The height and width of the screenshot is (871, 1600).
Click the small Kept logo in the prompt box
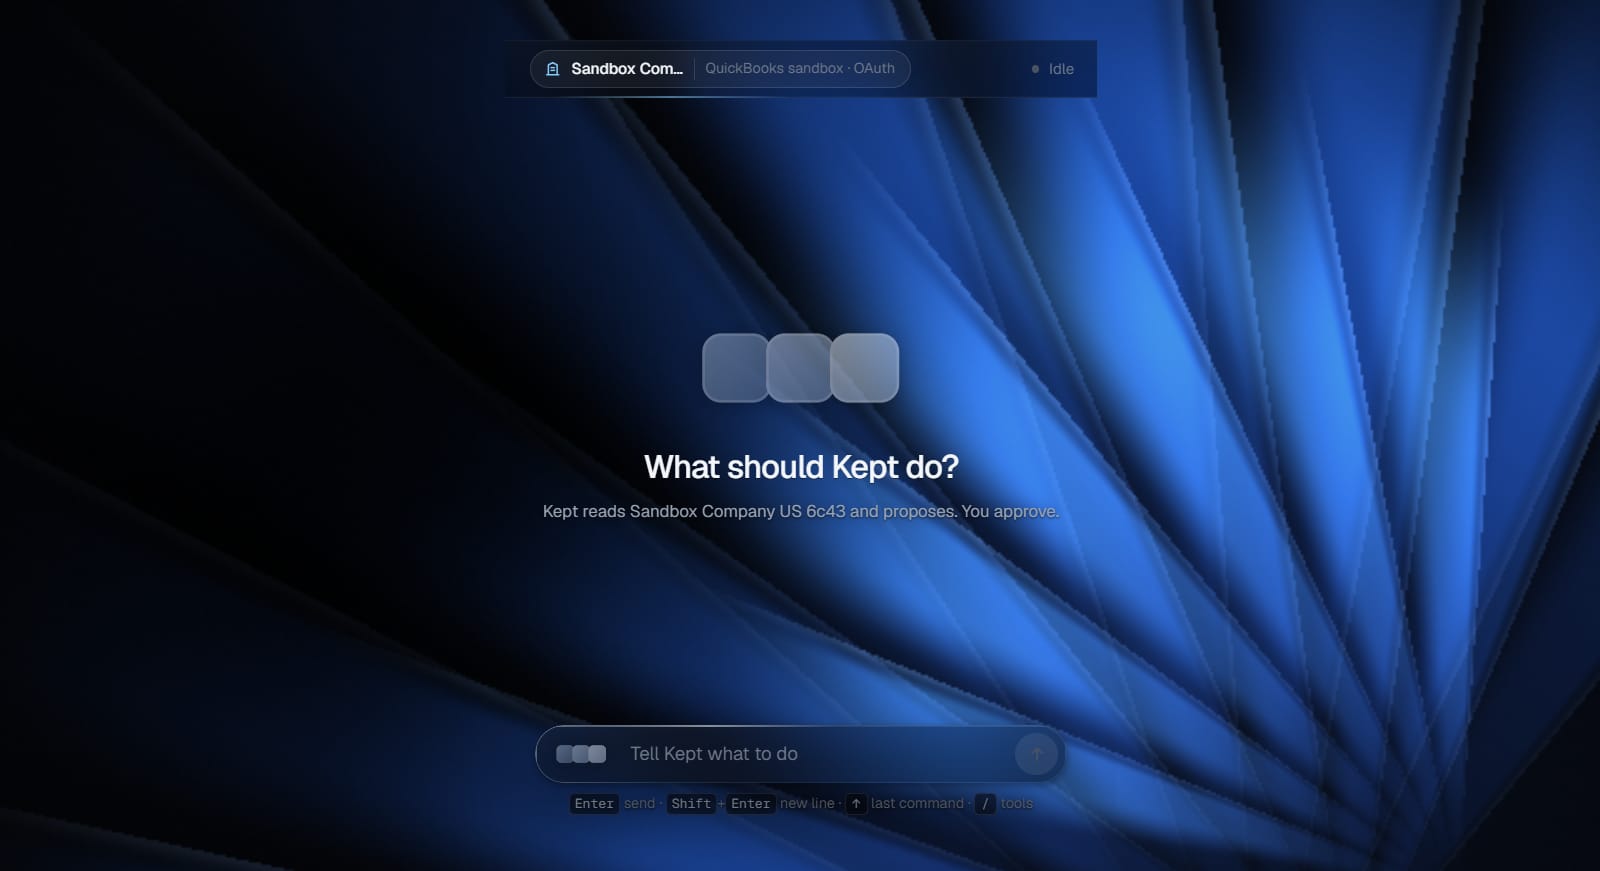click(x=581, y=754)
